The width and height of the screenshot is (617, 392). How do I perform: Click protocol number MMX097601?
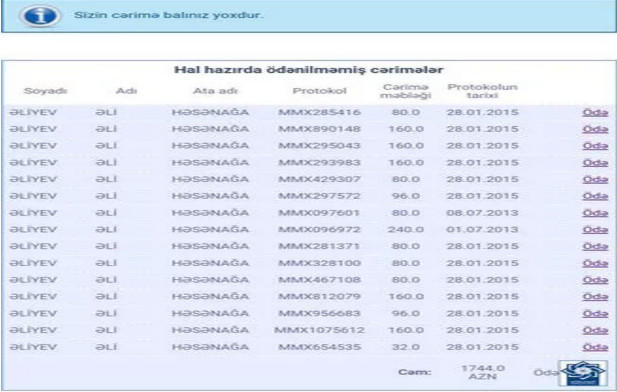pyautogui.click(x=319, y=213)
